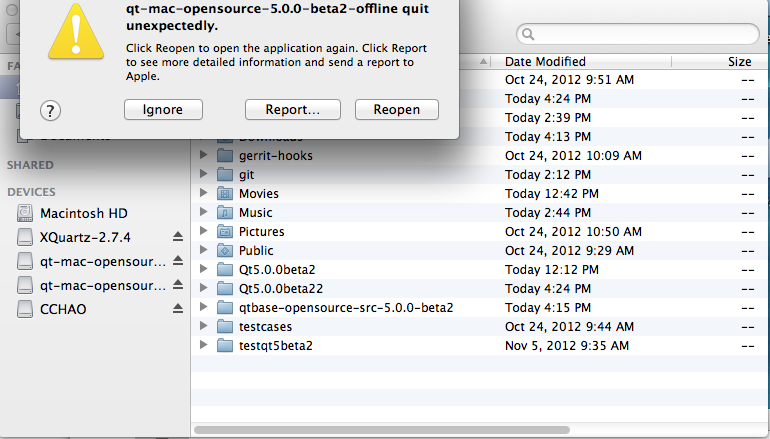The height and width of the screenshot is (439, 770).
Task: Click the Pictures folder icon
Action: point(225,232)
